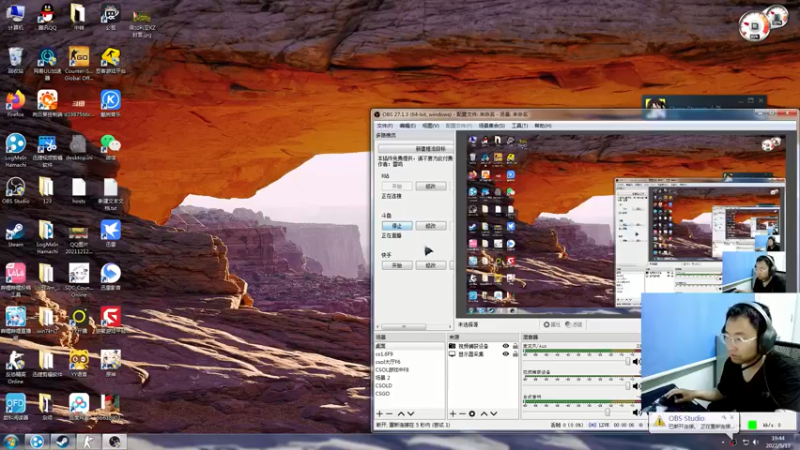Image resolution: width=800 pixels, height=450 pixels.
Task: Select the 场景 2 scene
Action: pyautogui.click(x=410, y=378)
